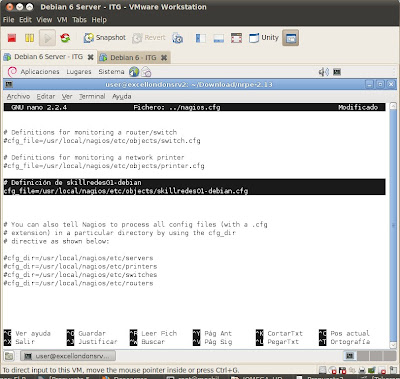The image size is (400, 379).
Task: Open the VMware Tabs menu
Action: 79,20
